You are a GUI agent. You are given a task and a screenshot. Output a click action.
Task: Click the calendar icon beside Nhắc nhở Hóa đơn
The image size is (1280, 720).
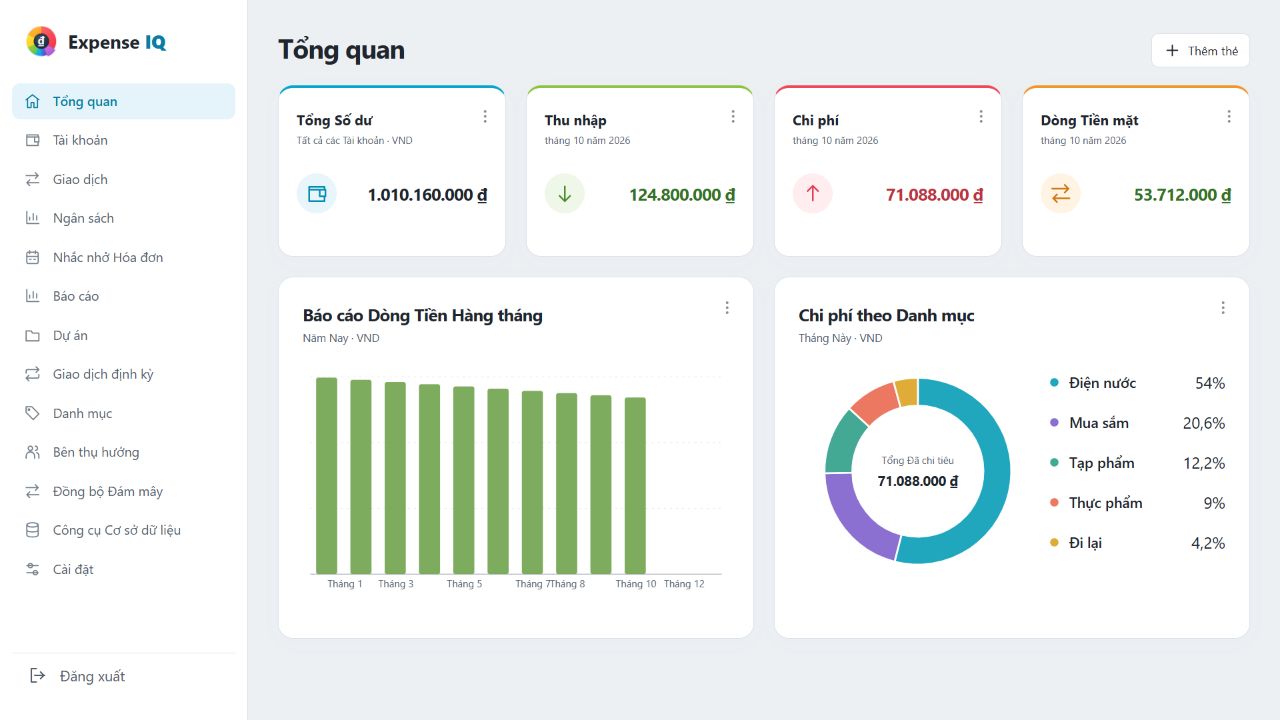[32, 257]
